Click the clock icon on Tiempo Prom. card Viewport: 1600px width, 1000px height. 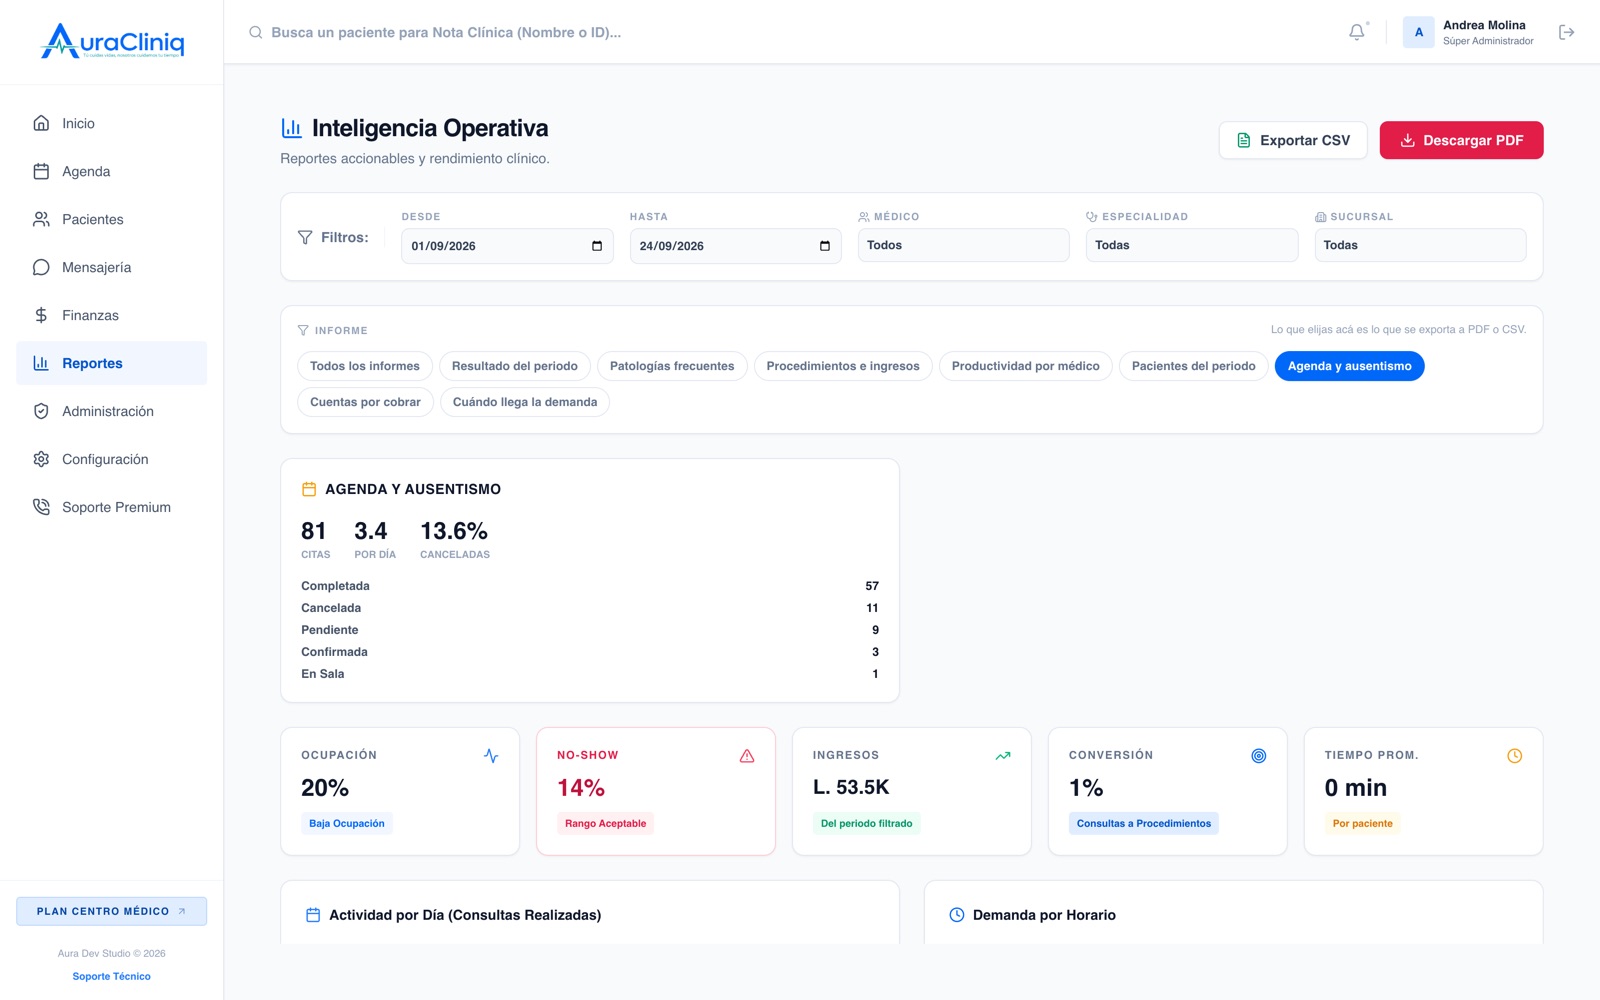click(1515, 756)
